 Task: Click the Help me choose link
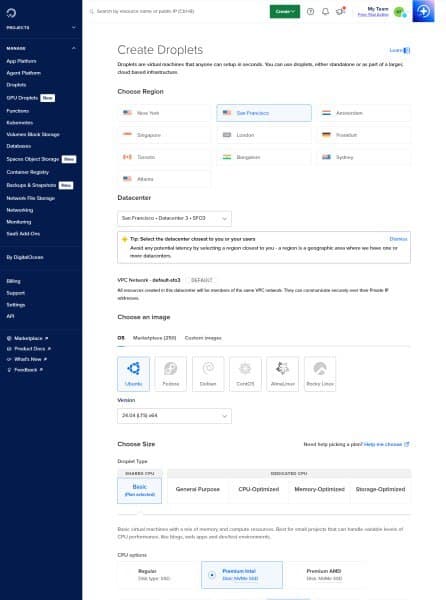[x=386, y=444]
